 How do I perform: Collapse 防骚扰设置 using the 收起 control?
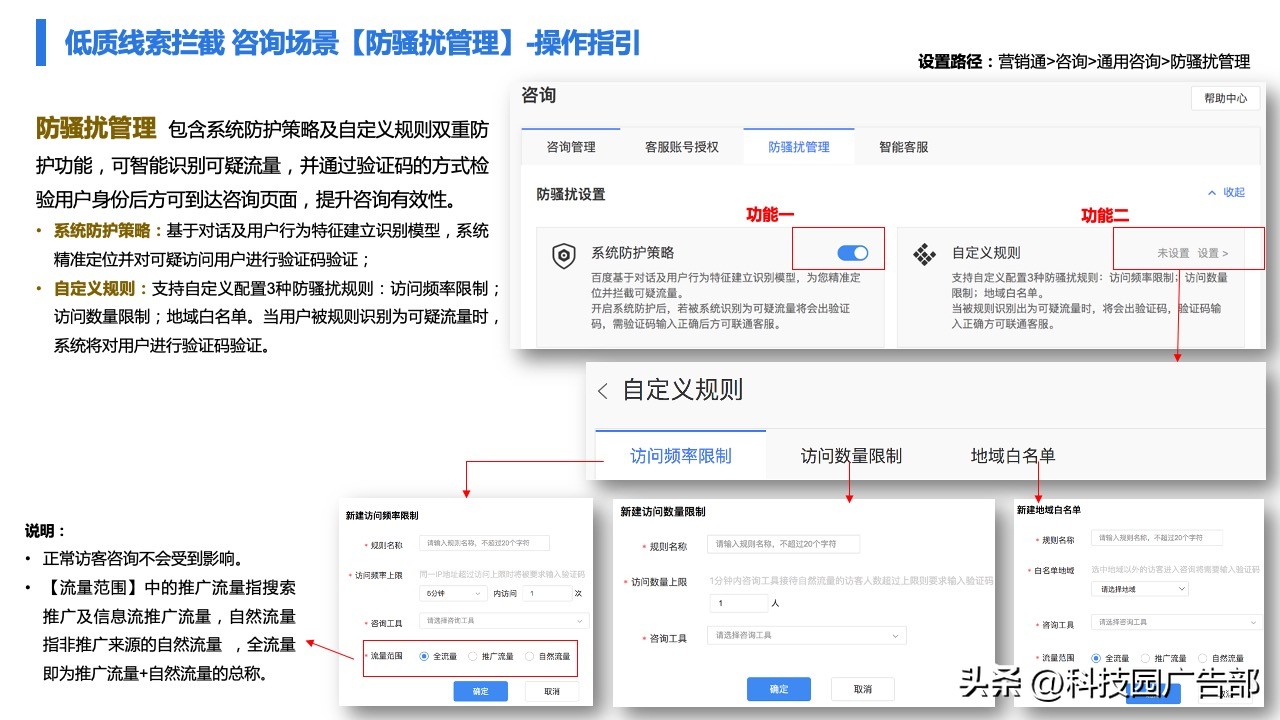(1225, 194)
